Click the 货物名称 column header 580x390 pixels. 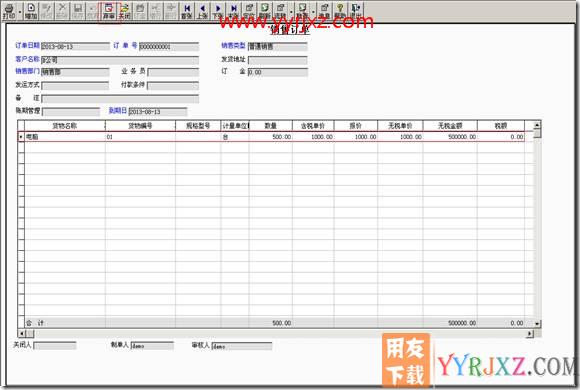click(x=65, y=126)
